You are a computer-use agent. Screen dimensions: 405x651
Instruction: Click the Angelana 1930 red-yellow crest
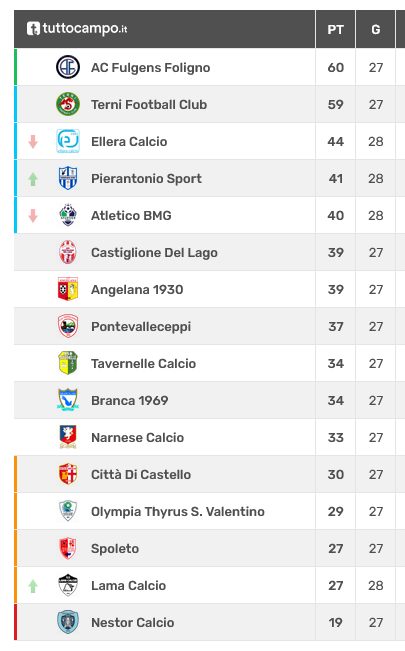[x=68, y=289]
